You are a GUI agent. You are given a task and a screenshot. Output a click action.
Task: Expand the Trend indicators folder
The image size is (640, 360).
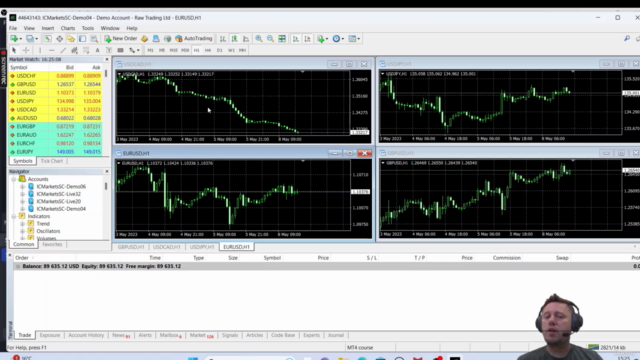click(x=22, y=224)
